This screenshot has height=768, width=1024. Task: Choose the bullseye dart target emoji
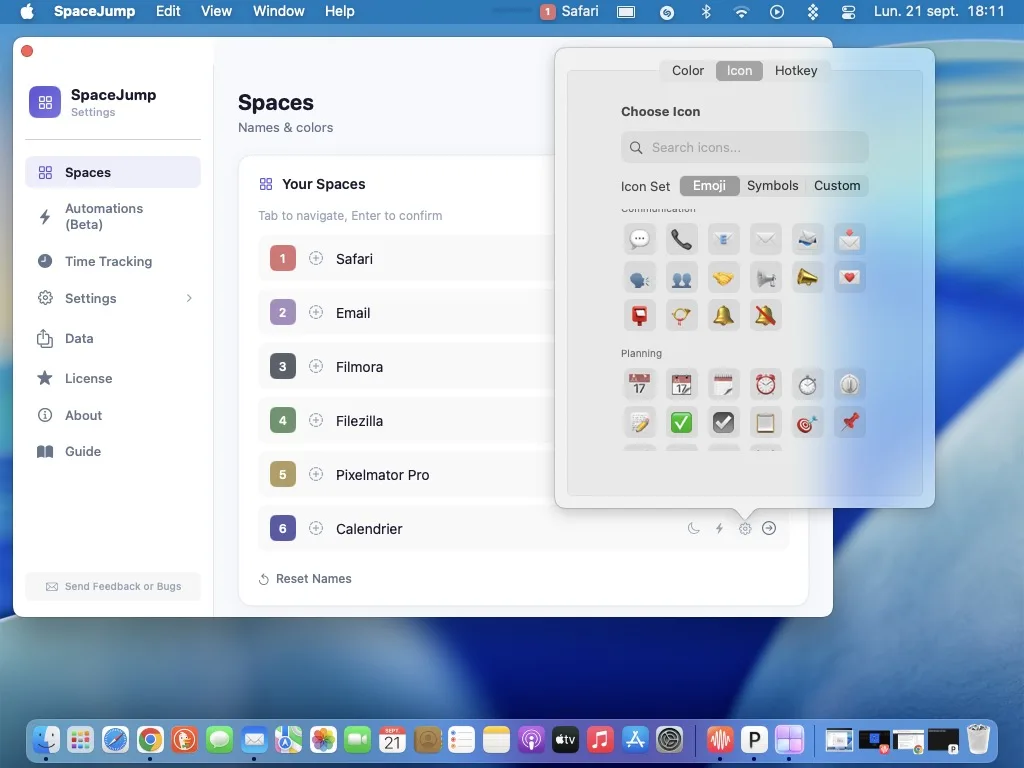click(x=807, y=423)
